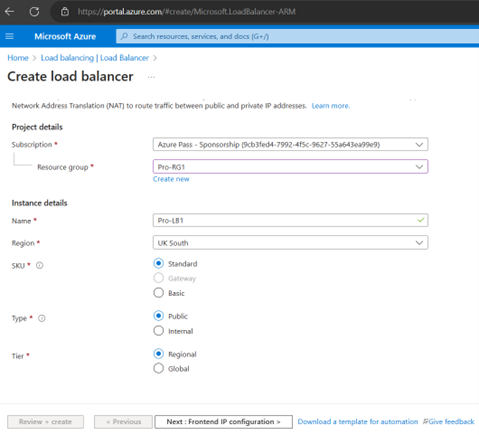Screen dimensions: 479x435
Task: Choose Internal load balancer type
Action: coord(159,331)
